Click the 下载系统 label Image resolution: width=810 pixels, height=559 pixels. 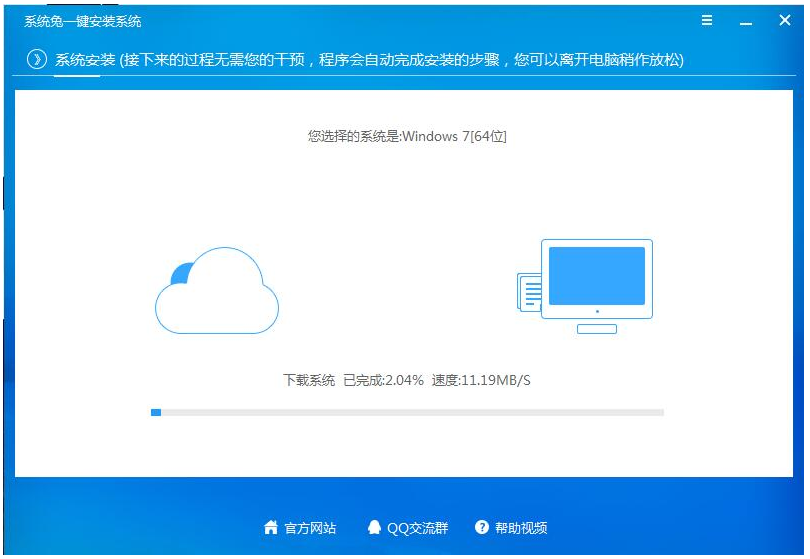[309, 380]
